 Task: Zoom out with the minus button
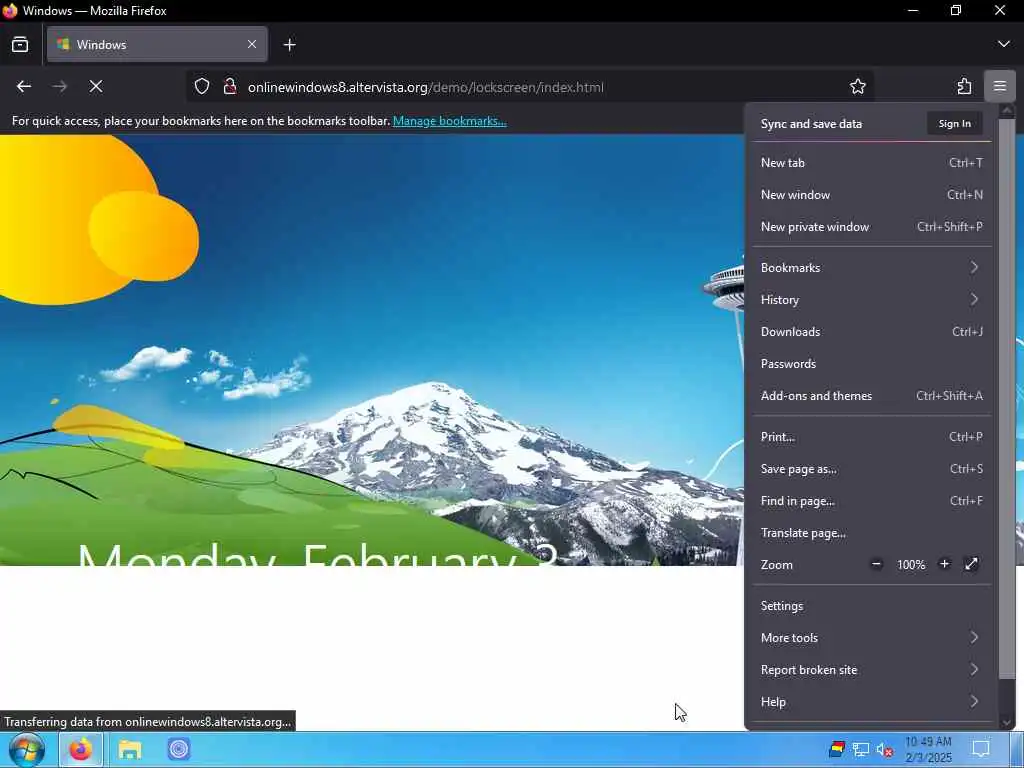click(x=876, y=564)
